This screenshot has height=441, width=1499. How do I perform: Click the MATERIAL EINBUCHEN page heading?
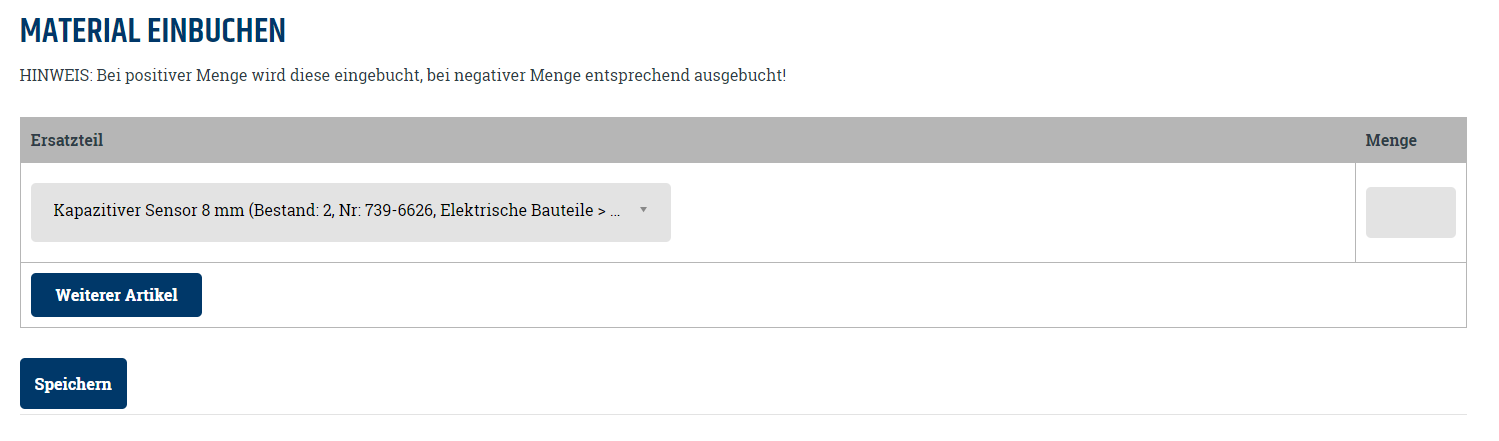click(x=153, y=31)
